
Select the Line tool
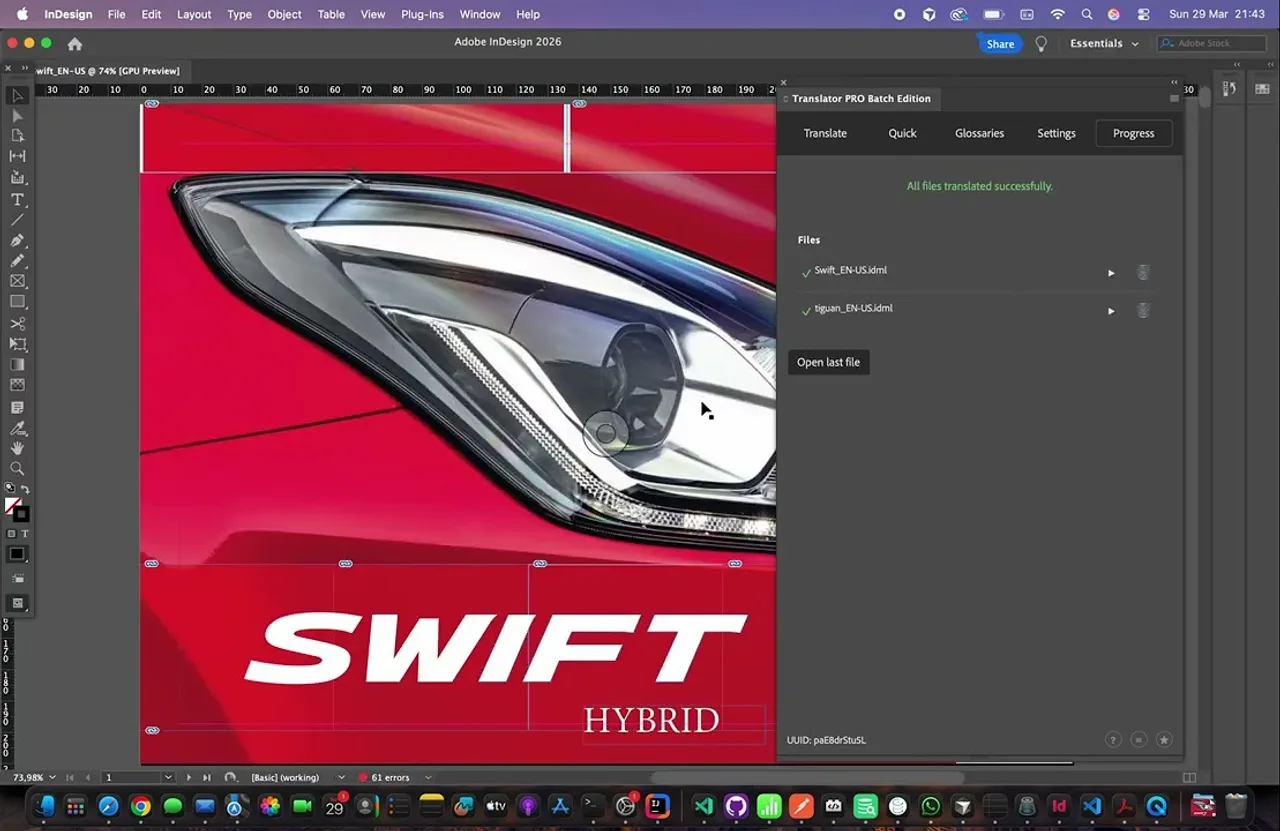(x=17, y=219)
